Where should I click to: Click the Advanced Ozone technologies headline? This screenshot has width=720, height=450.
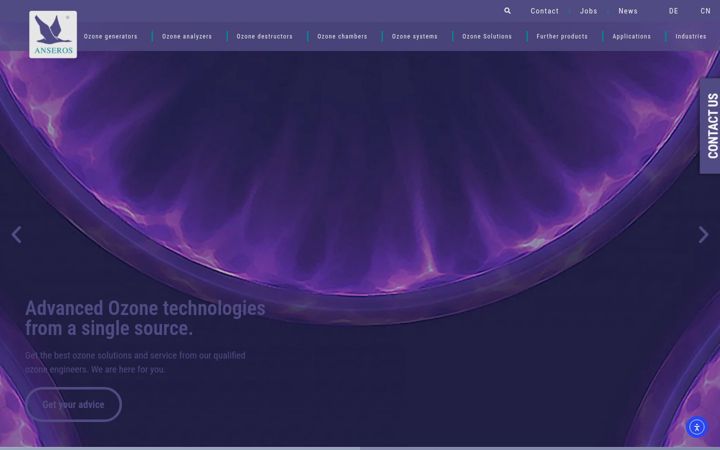(x=145, y=318)
